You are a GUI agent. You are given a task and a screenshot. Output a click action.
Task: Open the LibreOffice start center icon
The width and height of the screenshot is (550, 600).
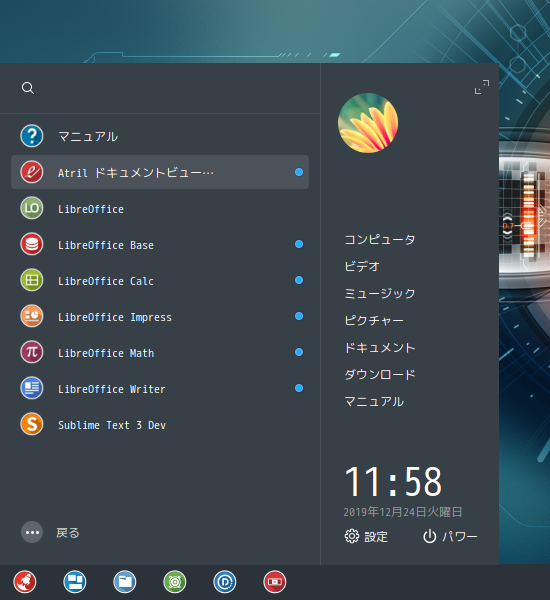click(x=32, y=208)
